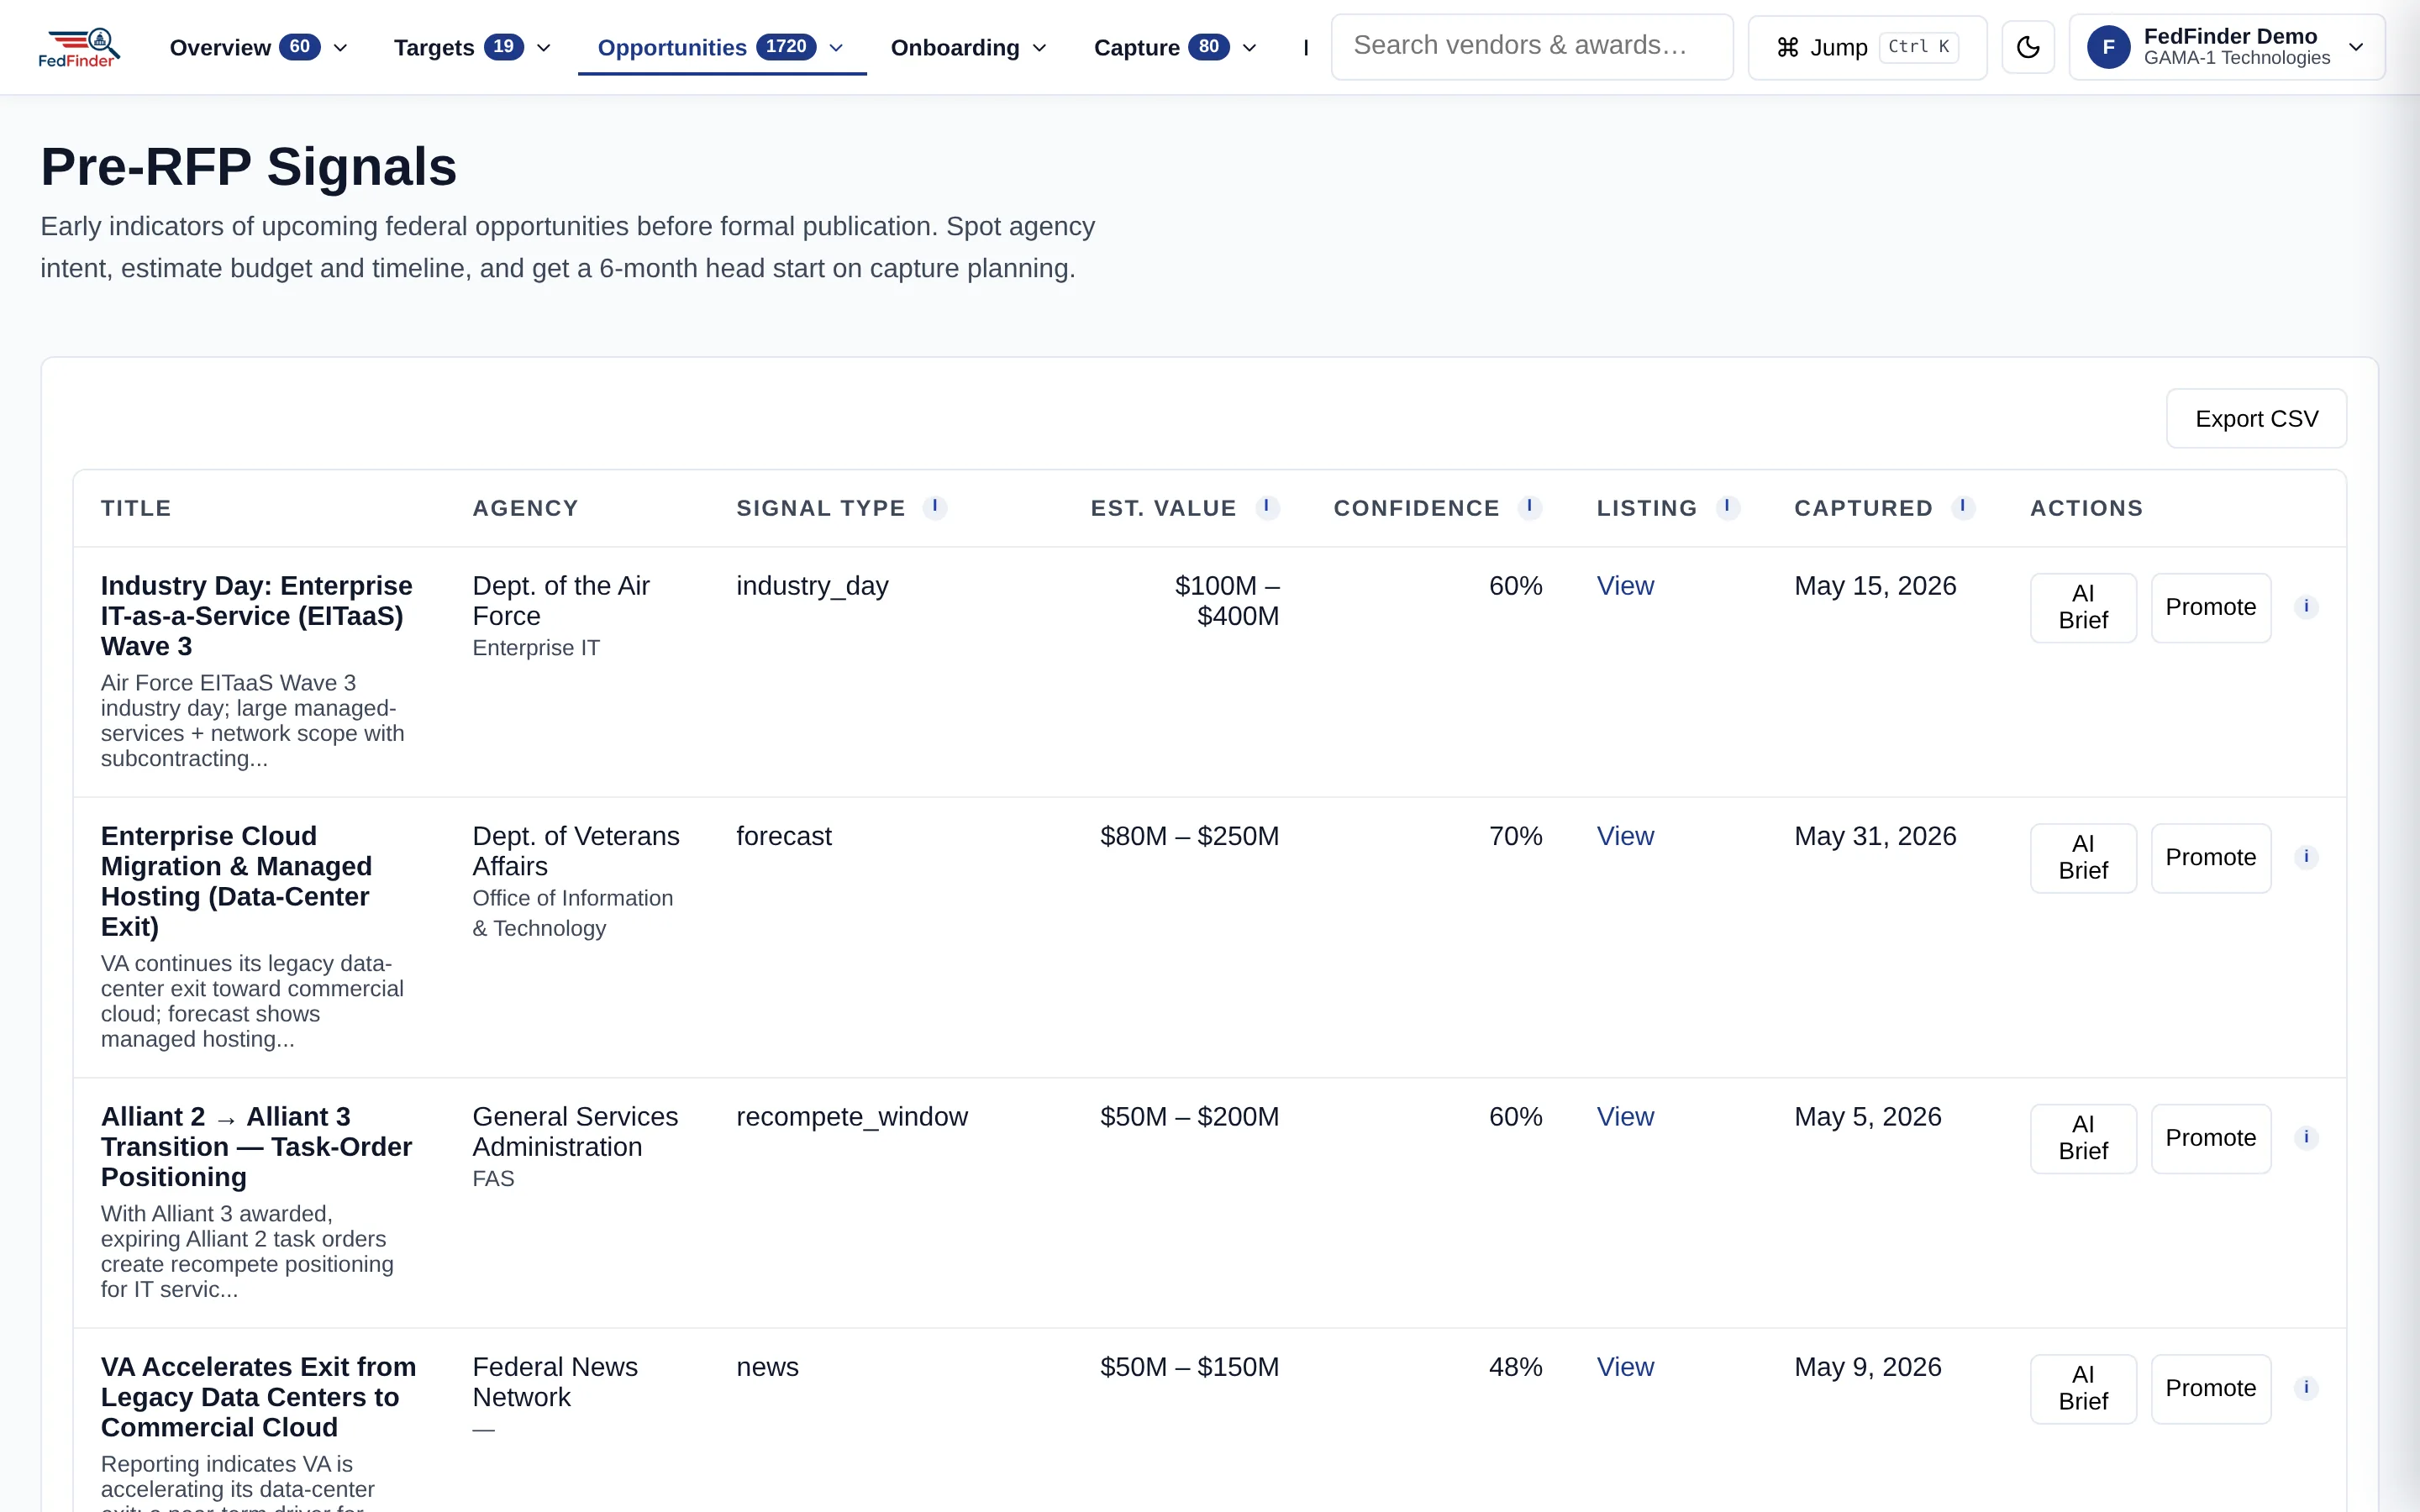Promote the EITaaS Wave 3 signal
Screen dimensions: 2420x1512
2210,607
